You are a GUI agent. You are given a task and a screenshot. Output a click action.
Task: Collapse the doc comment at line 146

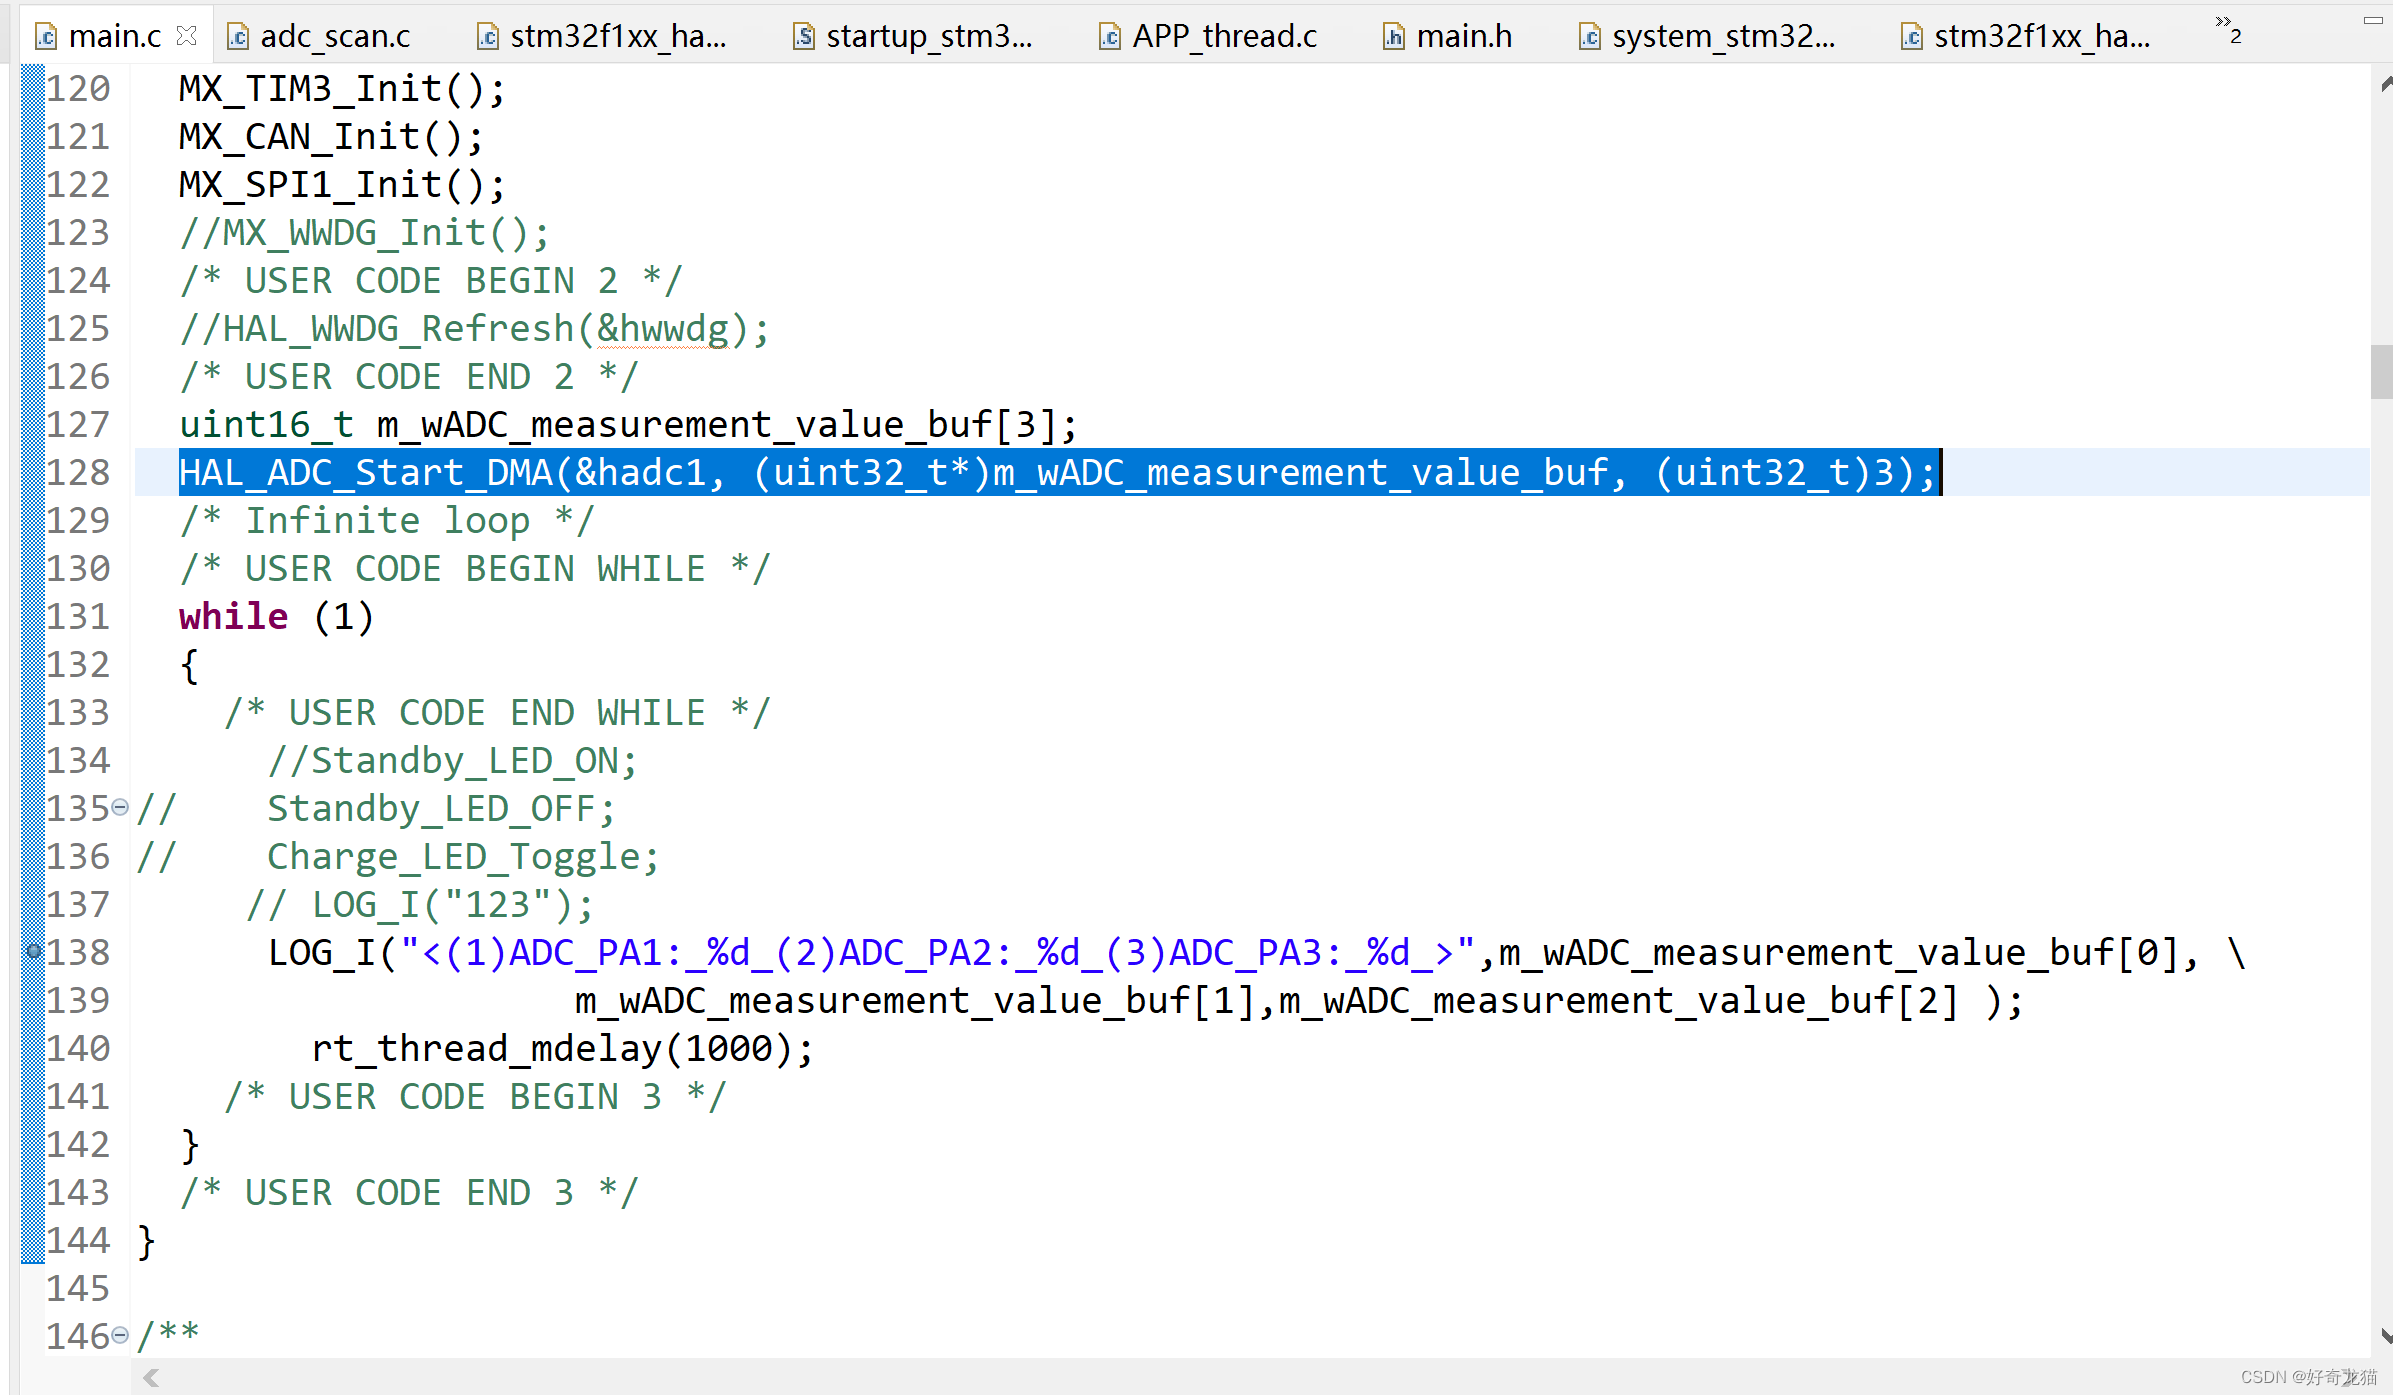coord(120,1335)
